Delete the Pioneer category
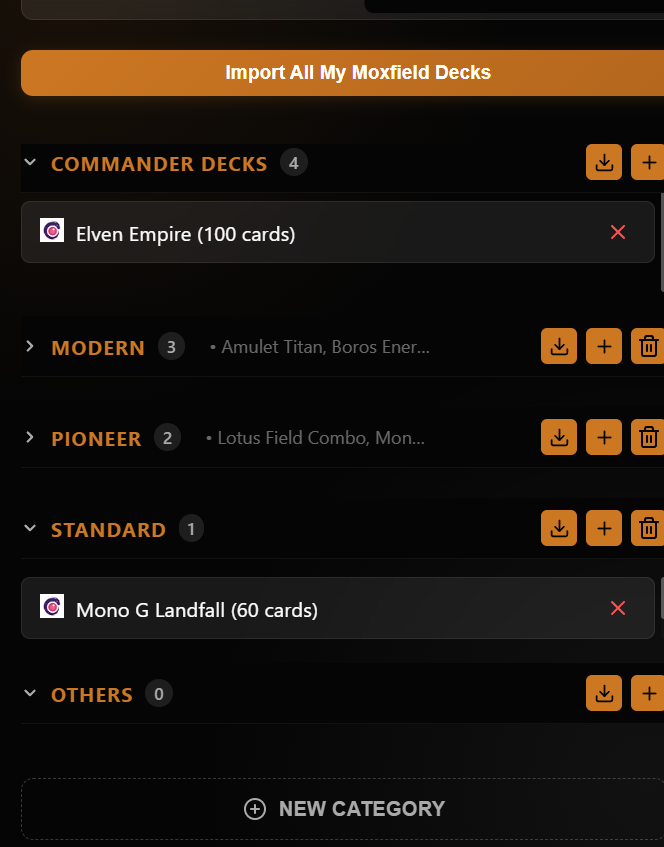The height and width of the screenshot is (847, 664). tap(649, 437)
